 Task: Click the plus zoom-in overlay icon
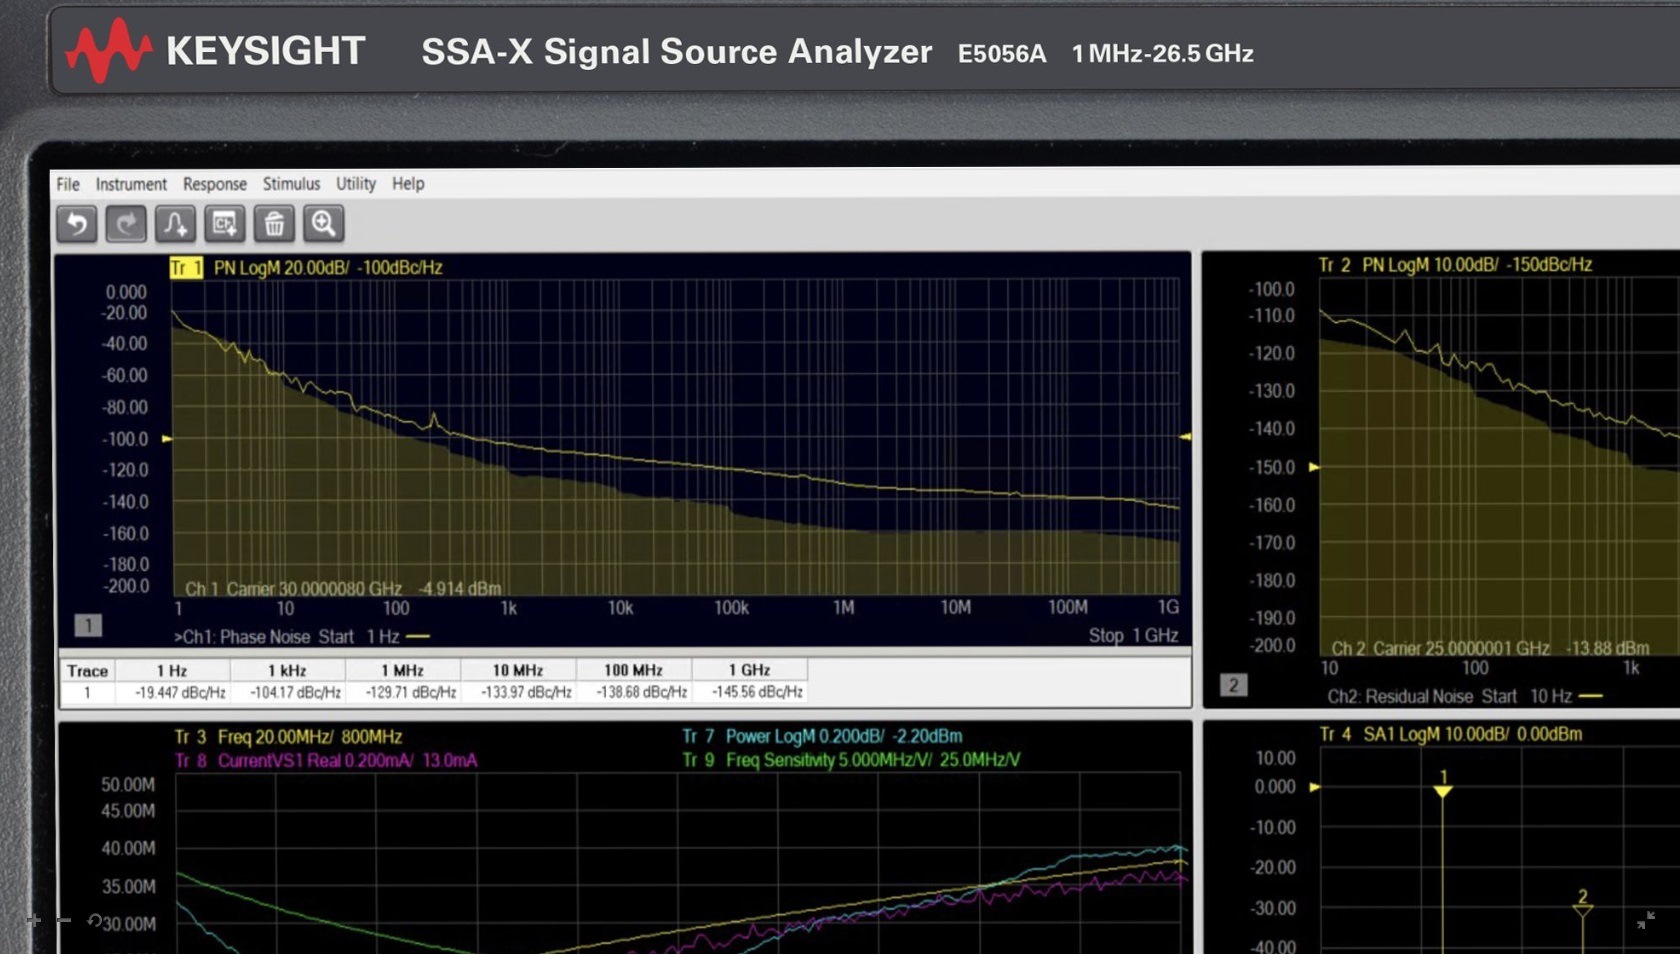point(34,920)
